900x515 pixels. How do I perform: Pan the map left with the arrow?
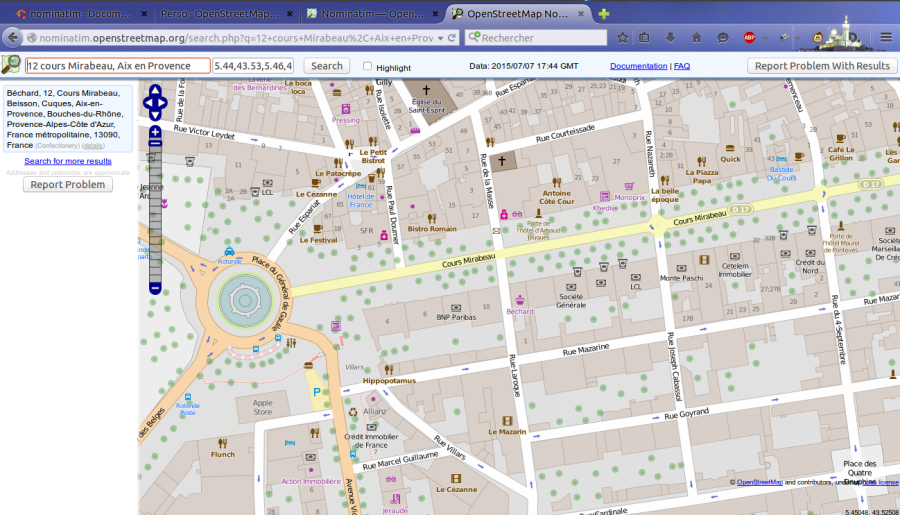(x=148, y=103)
